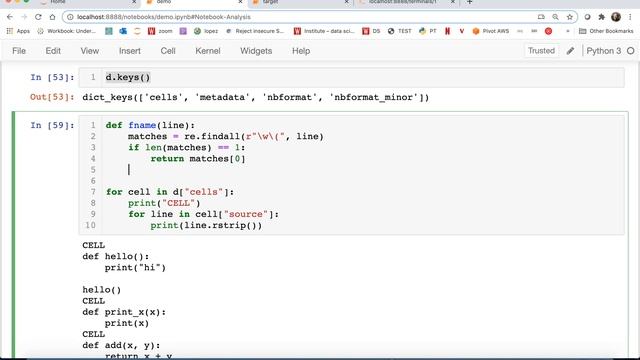The height and width of the screenshot is (360, 640).
Task: Open the Institute - data sci... bookmark
Action: pyautogui.click(x=324, y=31)
